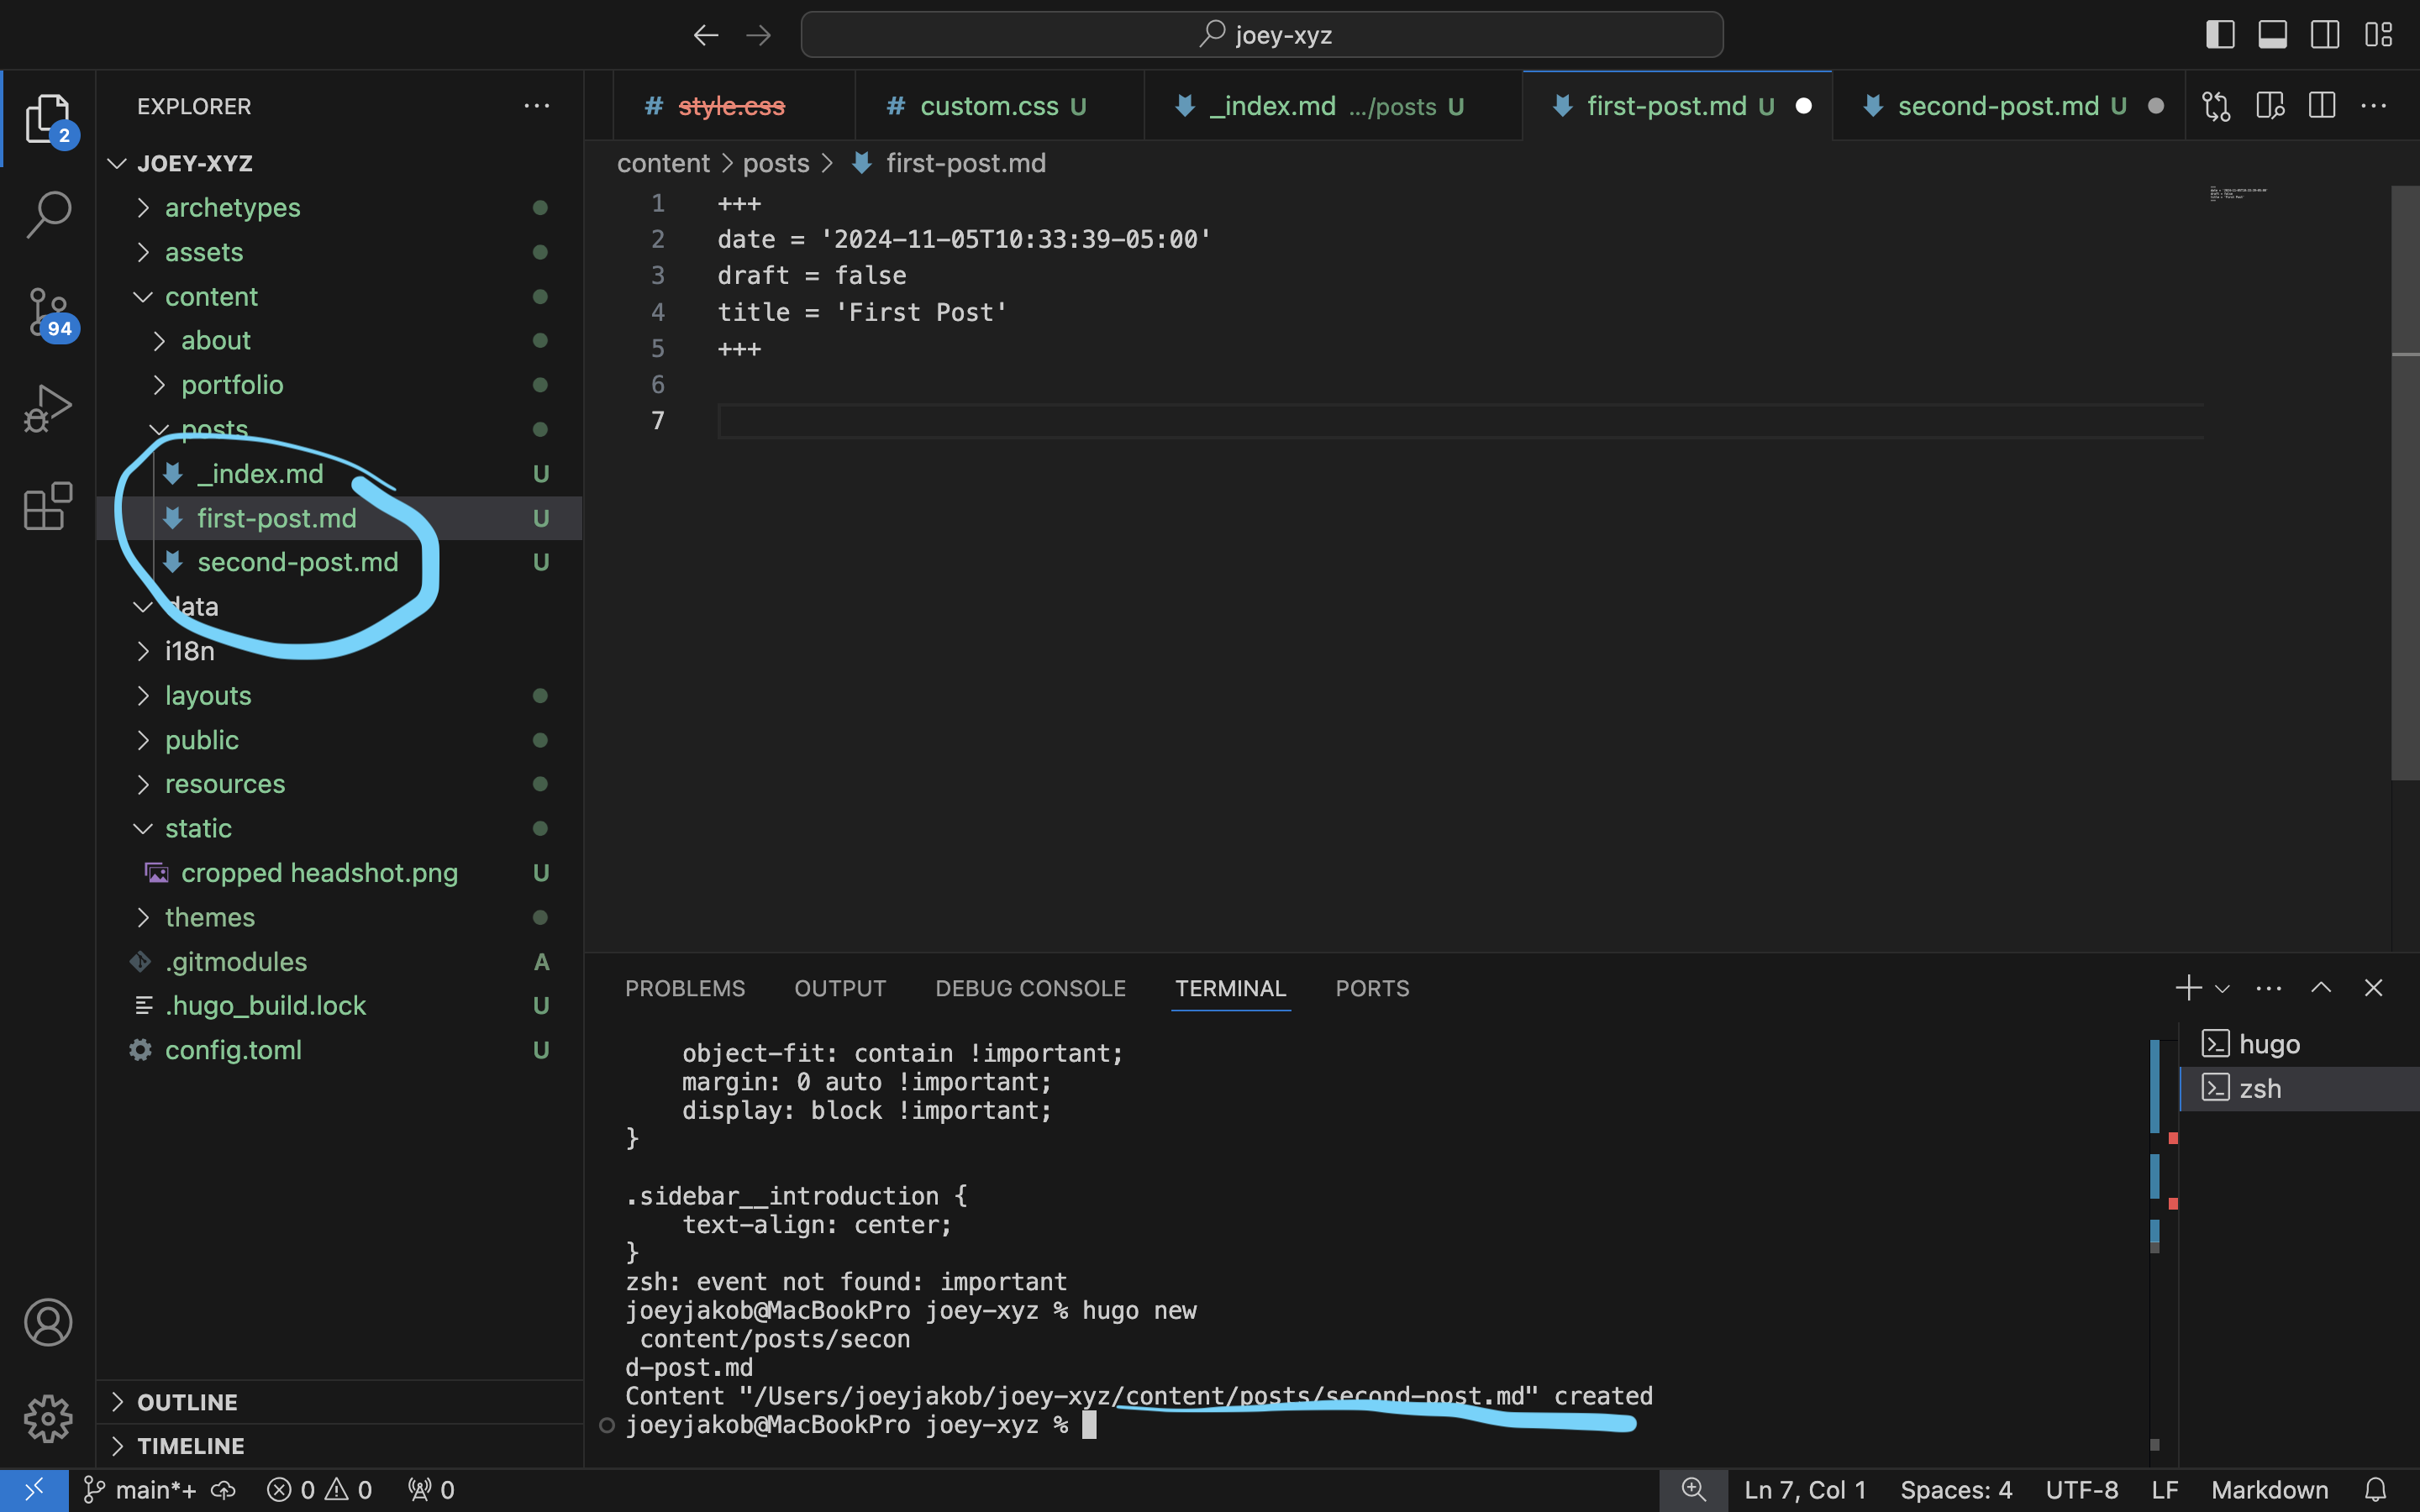This screenshot has height=1512, width=2420.
Task: Click the main branch indicator in status bar
Action: point(143,1490)
